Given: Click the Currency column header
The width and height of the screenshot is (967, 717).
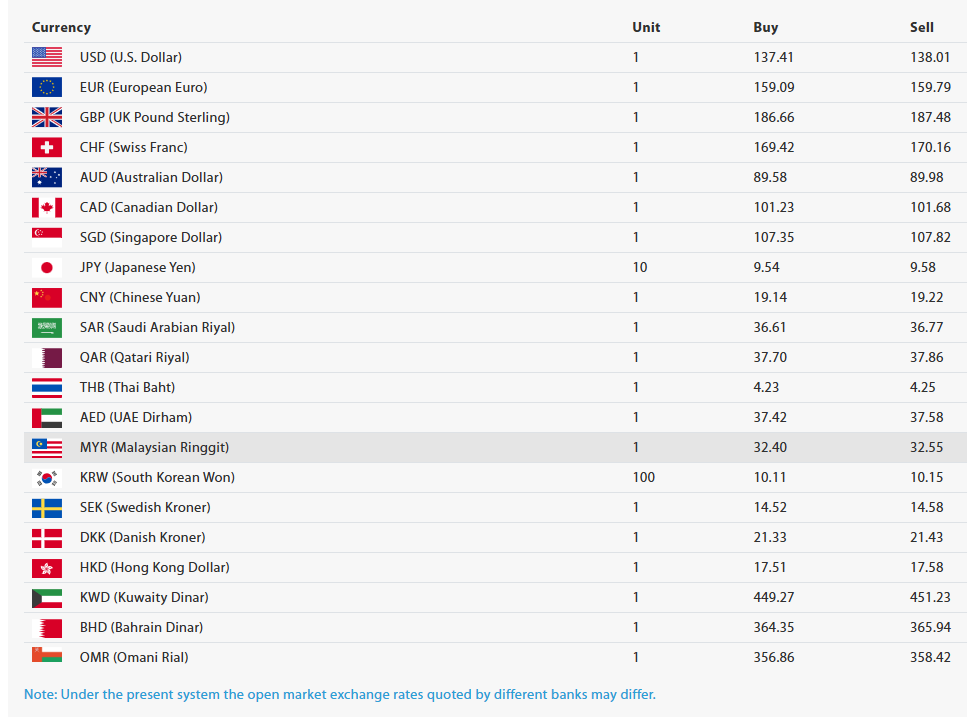Looking at the screenshot, I should coord(61,27).
